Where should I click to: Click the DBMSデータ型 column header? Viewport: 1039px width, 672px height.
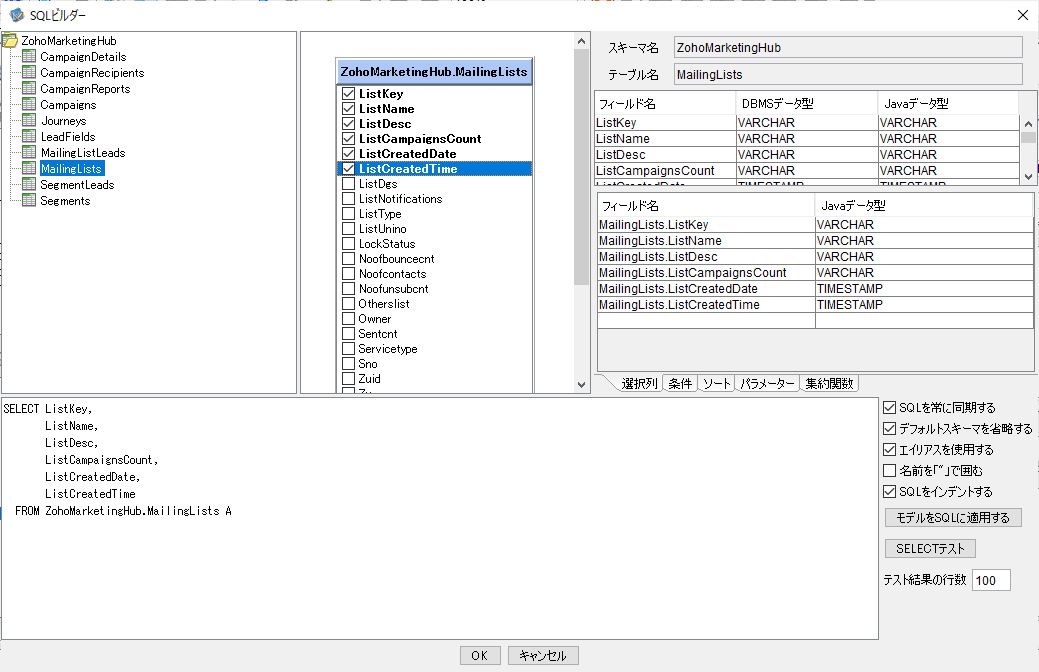click(x=806, y=103)
